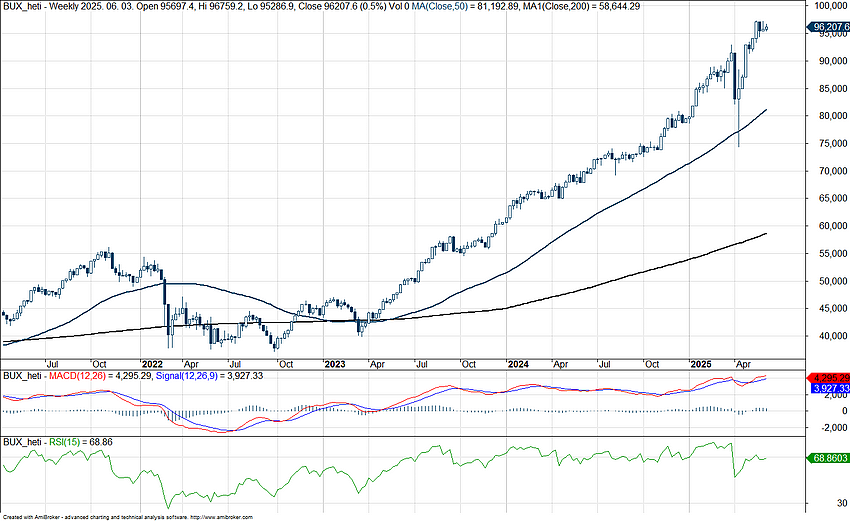Screen dimensions: 850x521
Task: Click the 2023 year marker on time axis
Action: coord(334,364)
